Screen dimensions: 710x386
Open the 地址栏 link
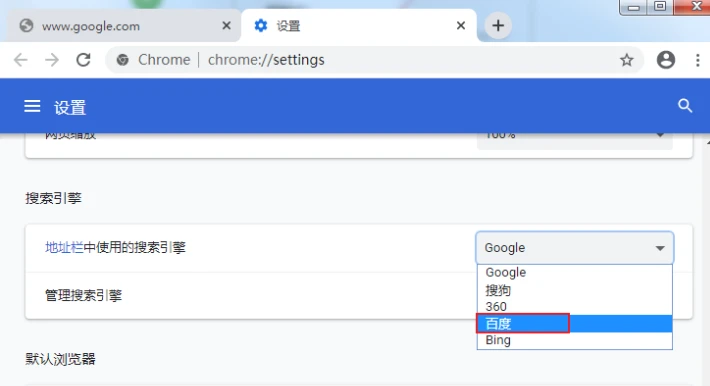point(64,247)
